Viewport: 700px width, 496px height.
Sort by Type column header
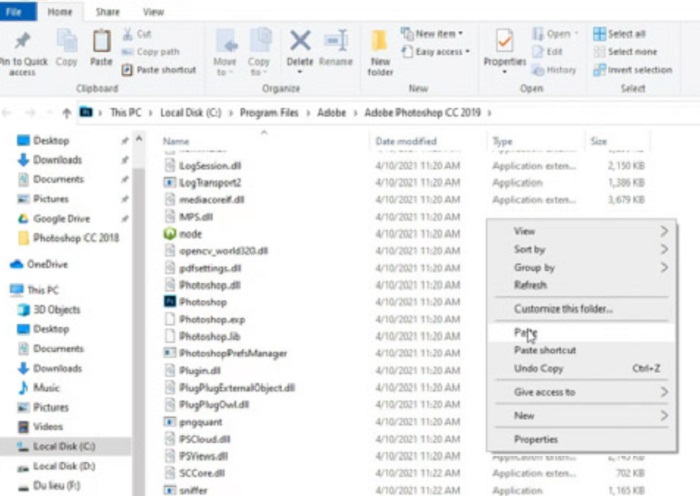tap(502, 142)
